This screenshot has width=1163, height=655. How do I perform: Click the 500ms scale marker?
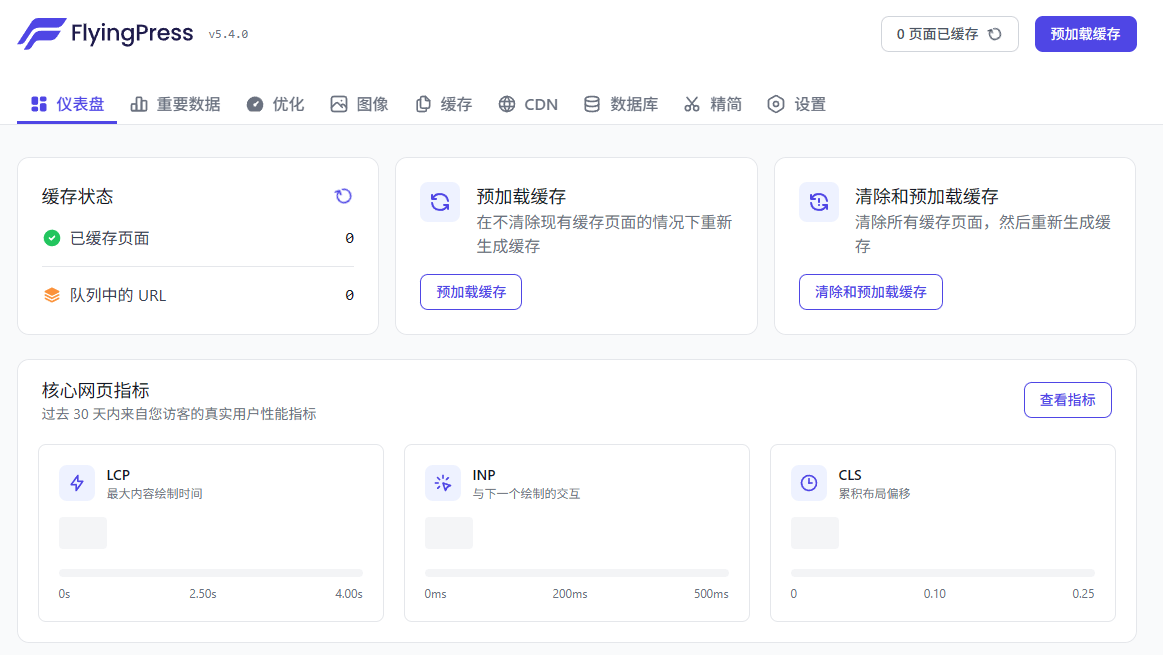(711, 594)
